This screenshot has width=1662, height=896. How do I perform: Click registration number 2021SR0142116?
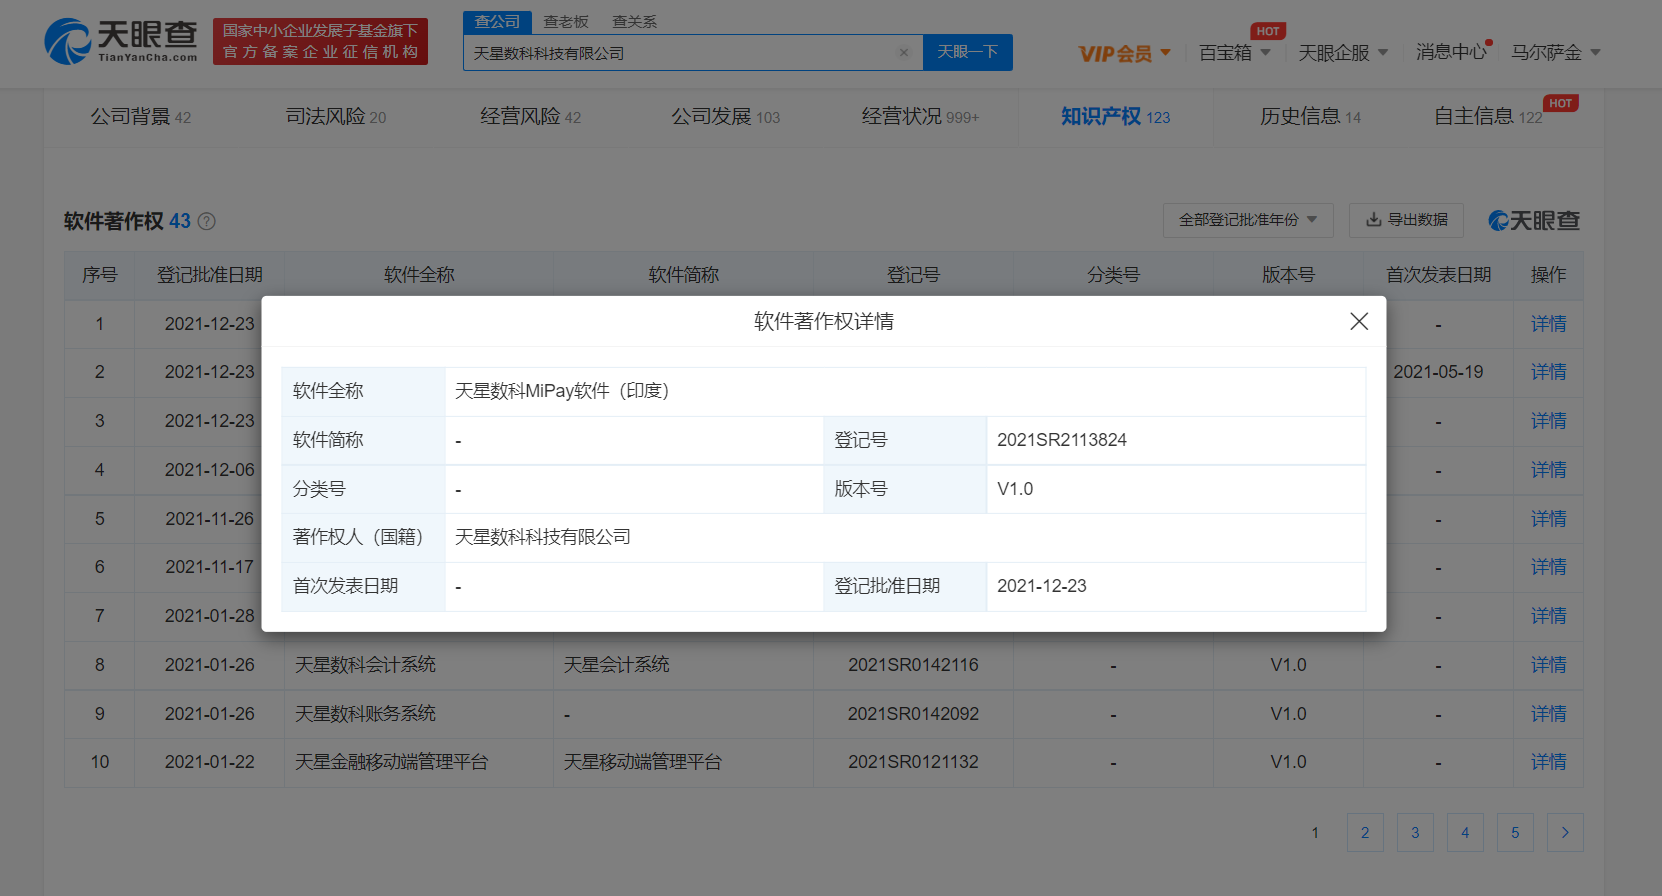coord(913,665)
